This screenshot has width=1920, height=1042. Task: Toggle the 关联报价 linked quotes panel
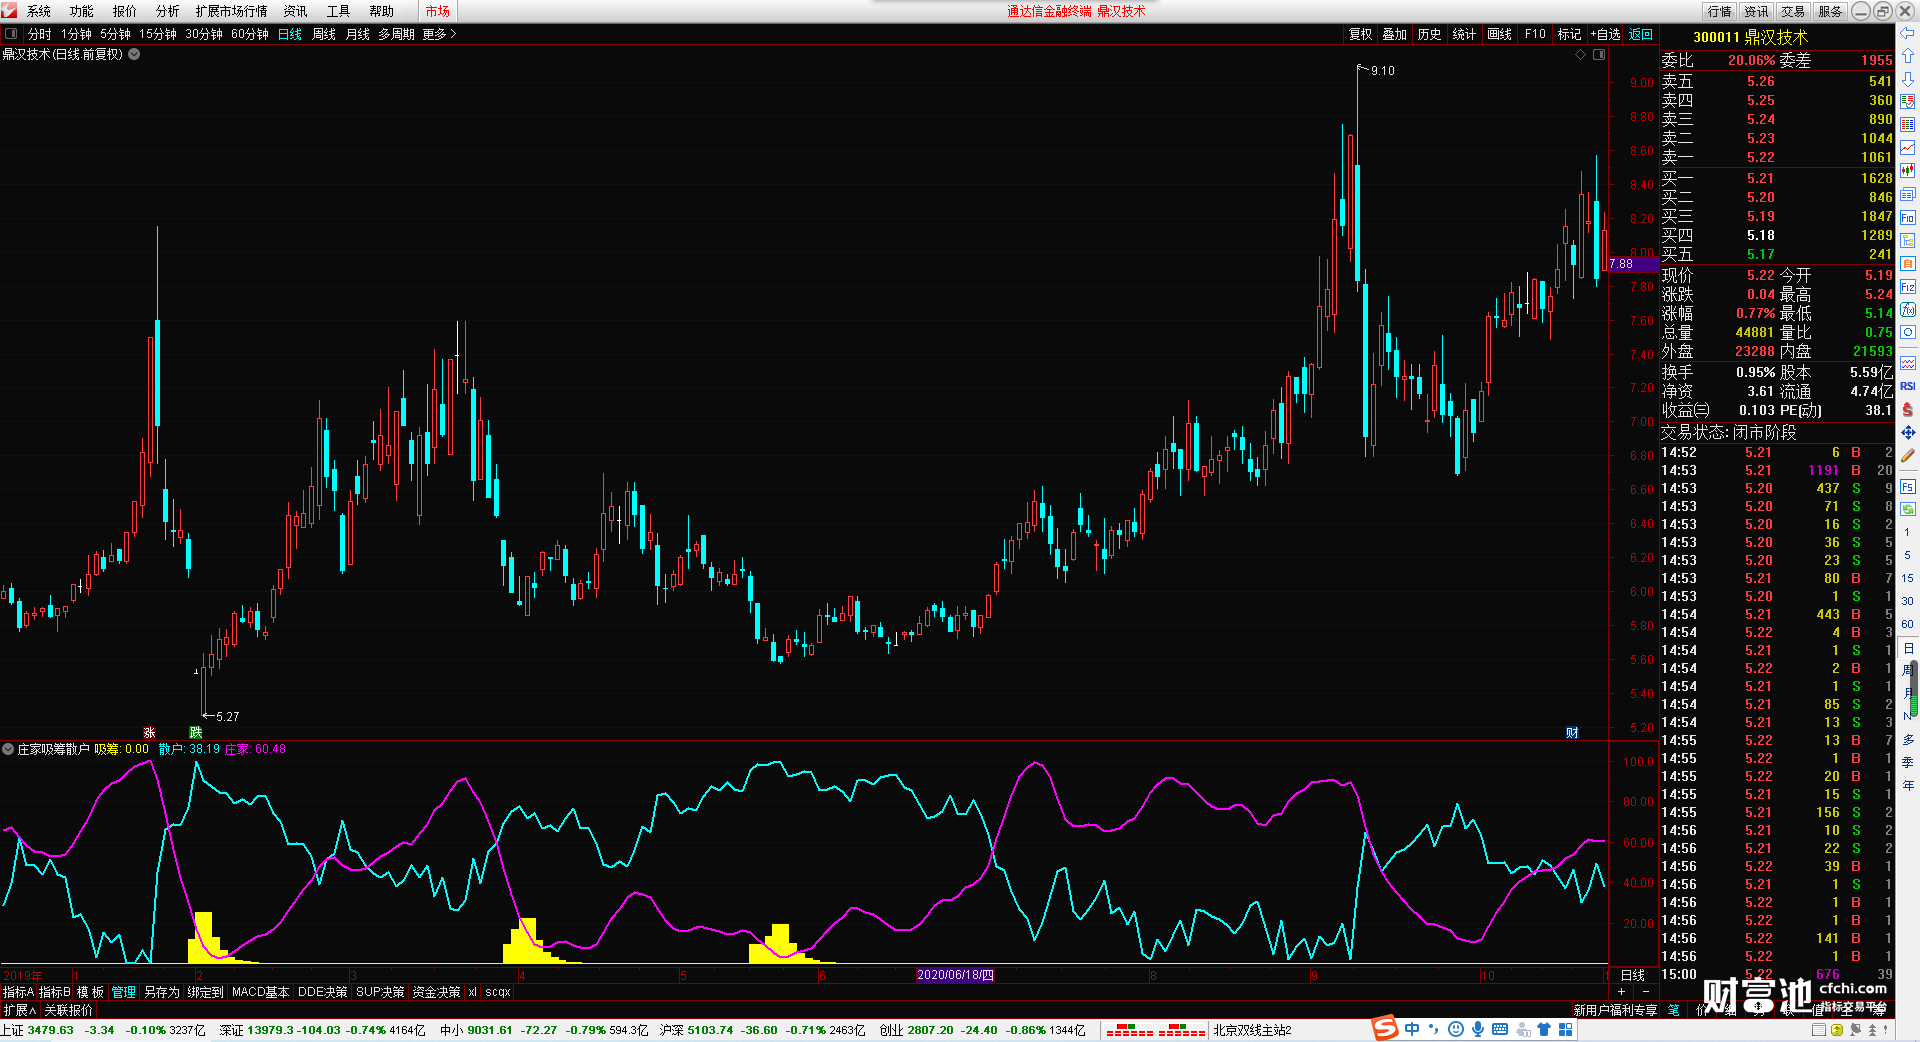[x=68, y=1010]
